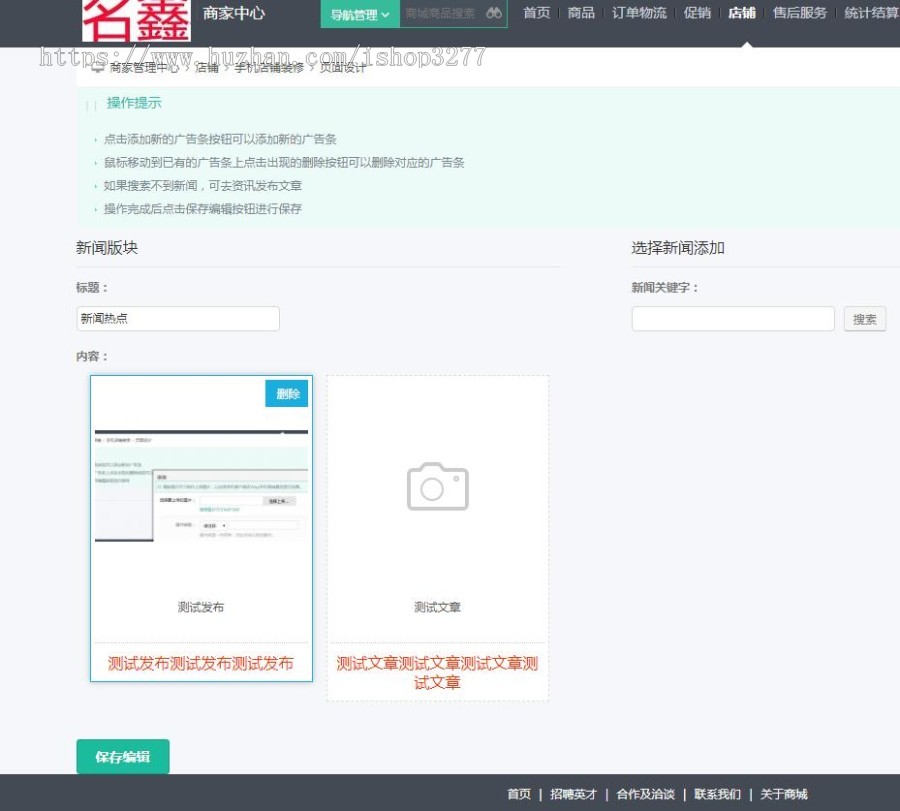Viewport: 900px width, 811px height.
Task: Click the 新闻关键字 input field
Action: (x=733, y=318)
